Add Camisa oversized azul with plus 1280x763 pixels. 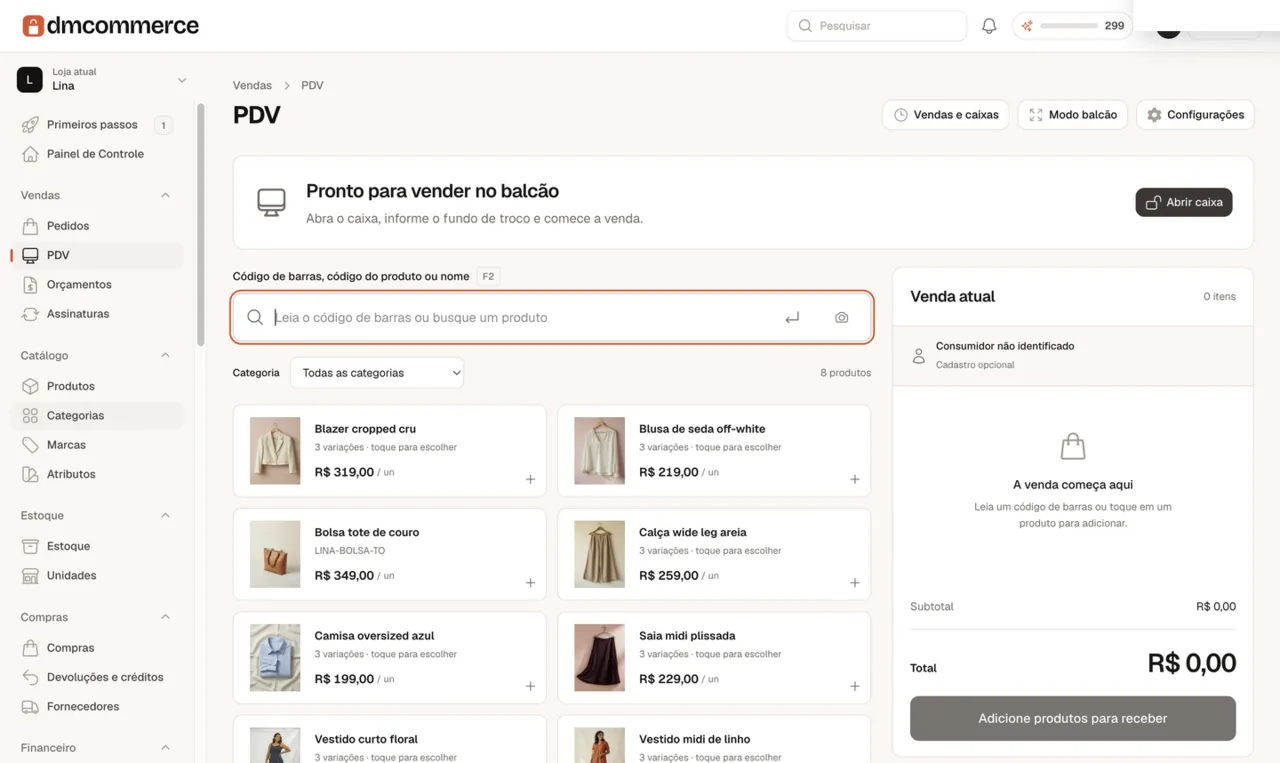[x=530, y=686]
